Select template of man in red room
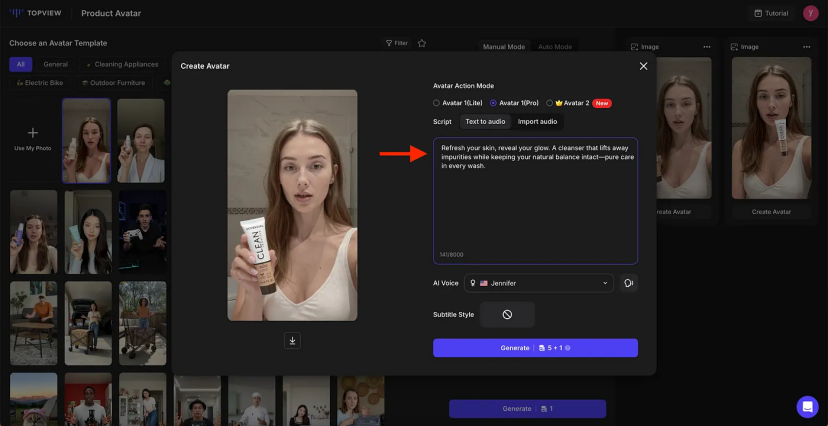828x426 pixels. [x=88, y=399]
